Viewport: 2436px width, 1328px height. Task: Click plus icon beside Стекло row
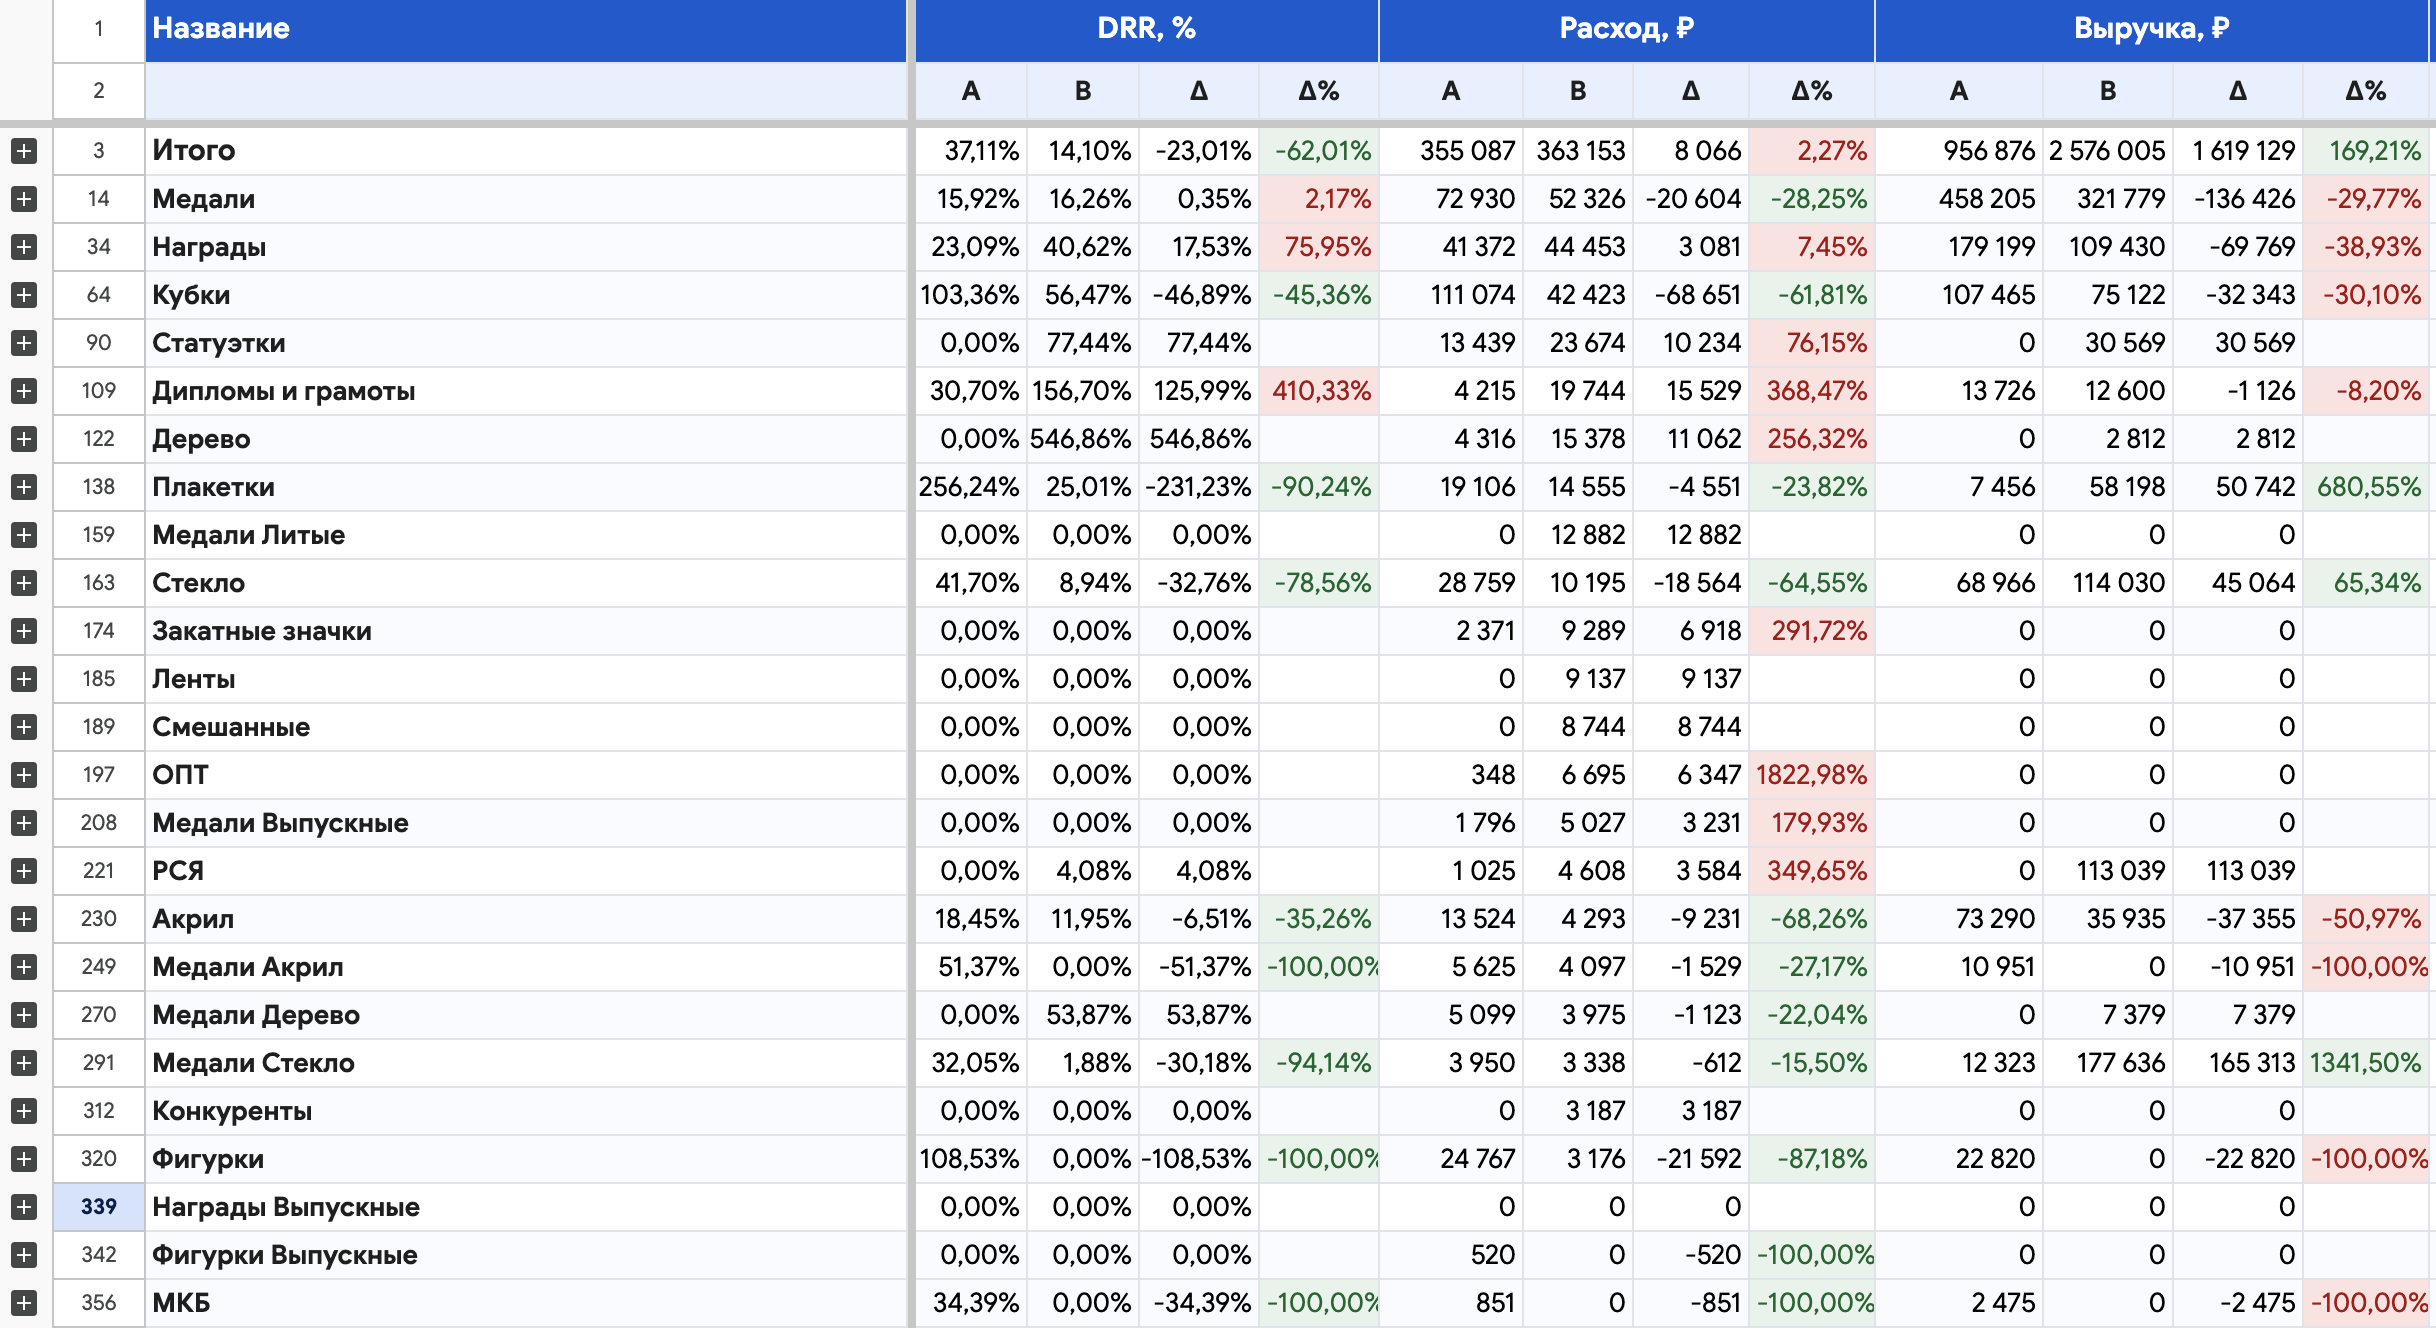point(24,583)
